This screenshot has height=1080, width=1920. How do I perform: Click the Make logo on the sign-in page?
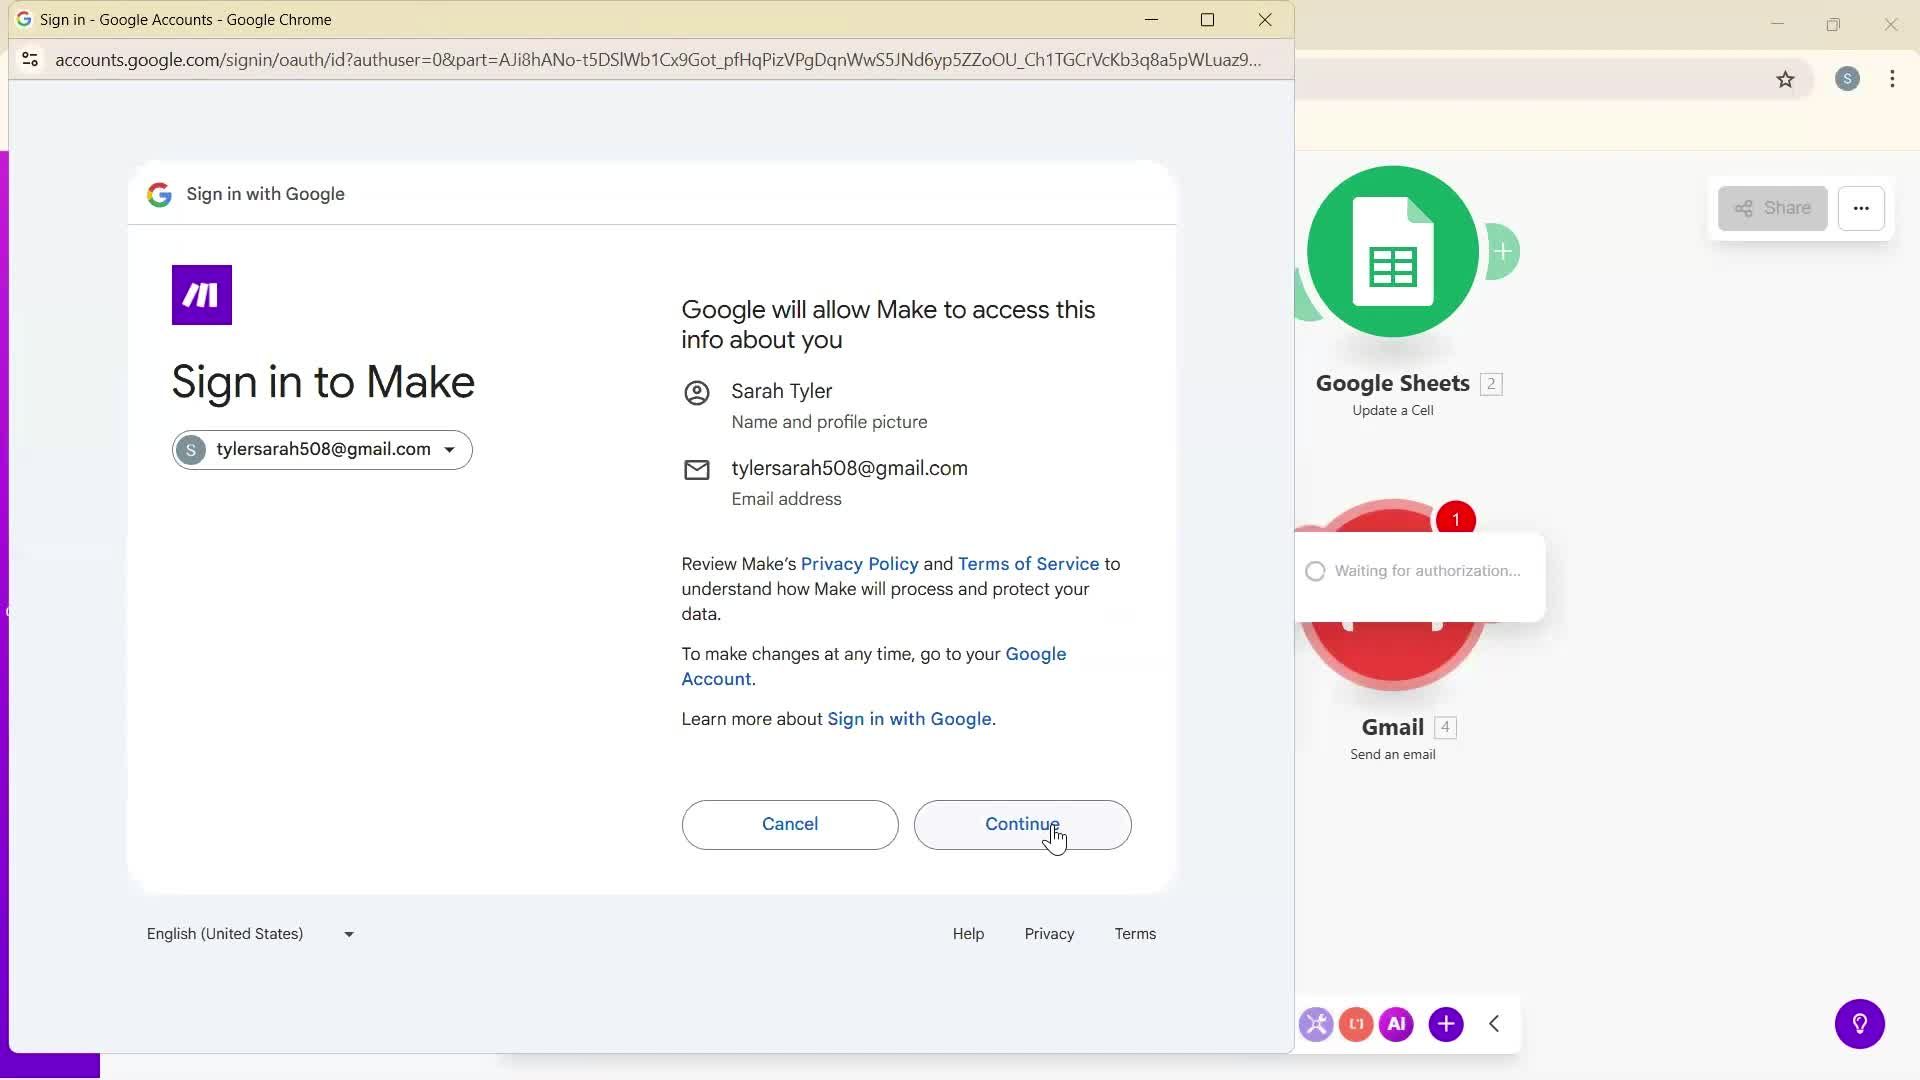click(201, 295)
